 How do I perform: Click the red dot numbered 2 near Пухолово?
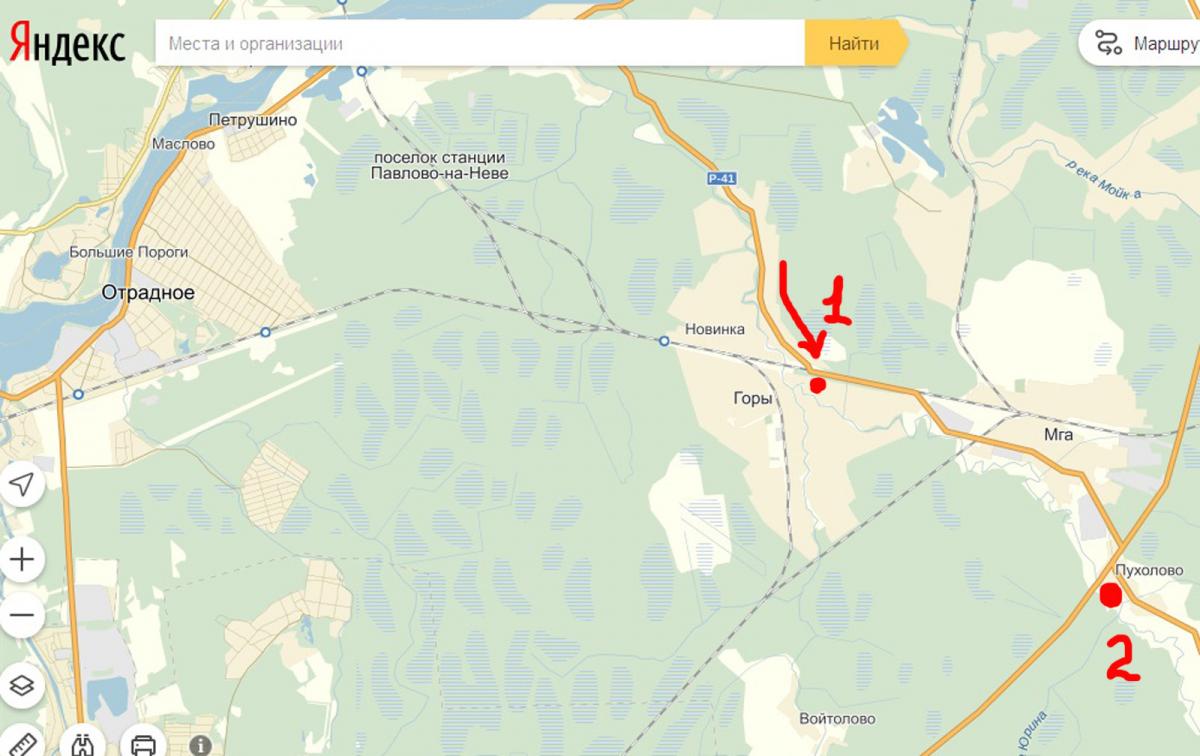1109,596
